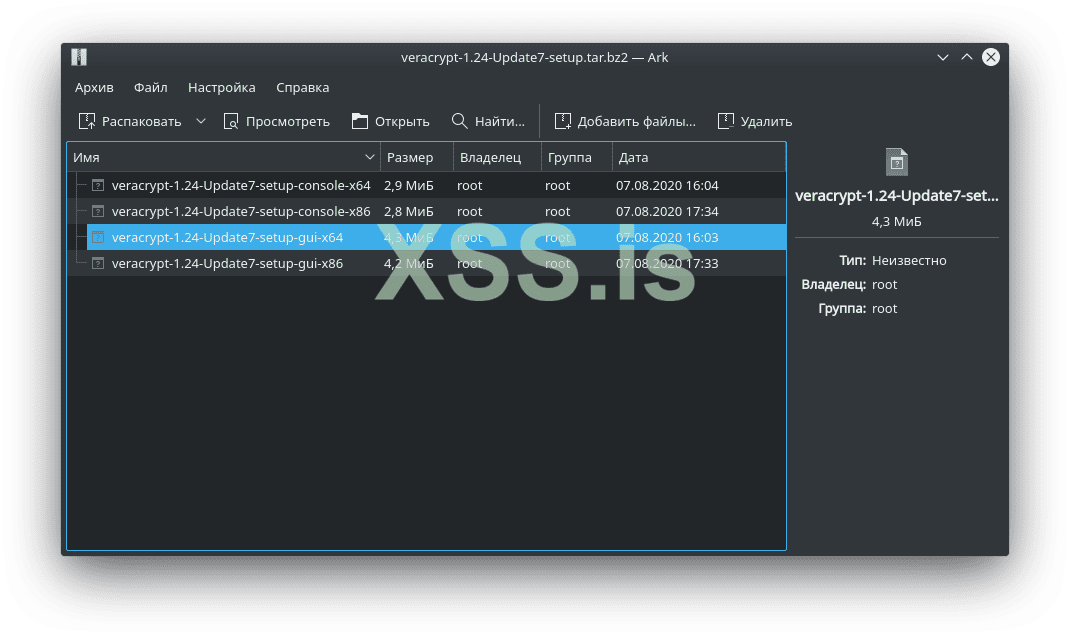Click date cell 07.08.2020 17:34
Screen dimensions: 1070x635
[x=667, y=211]
